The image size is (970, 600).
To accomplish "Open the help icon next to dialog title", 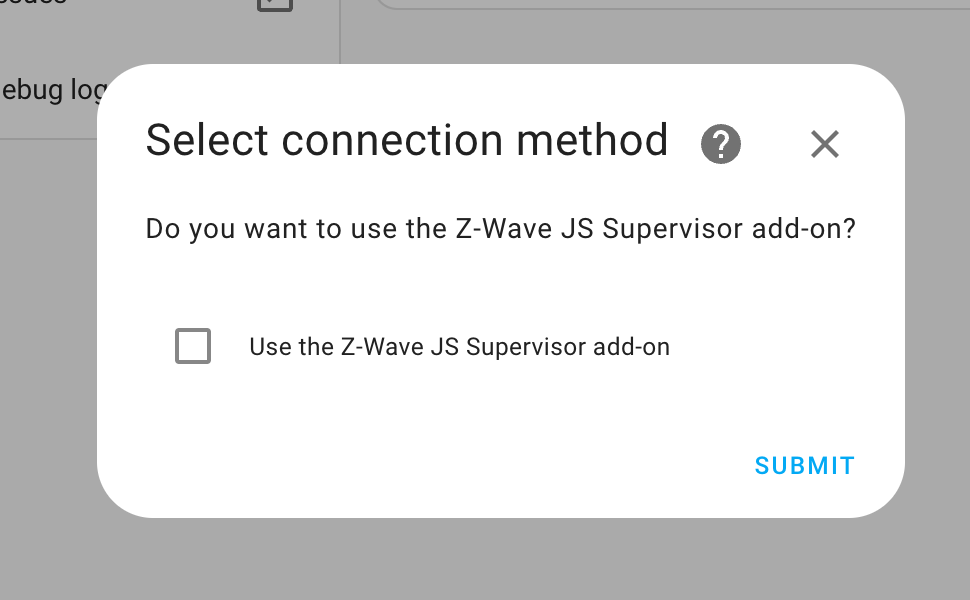I will click(720, 144).
